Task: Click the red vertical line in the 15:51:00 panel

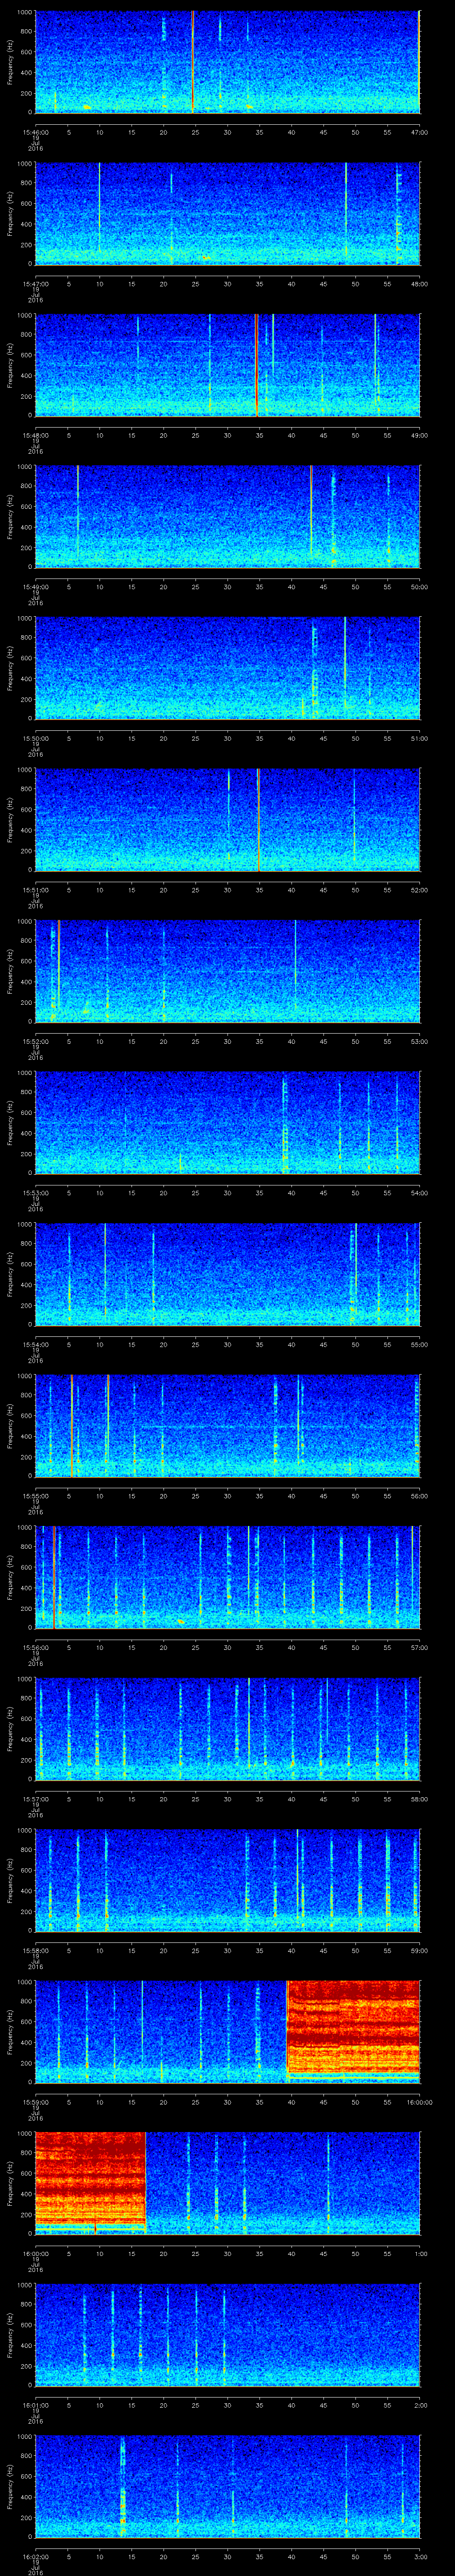Action: (258, 819)
